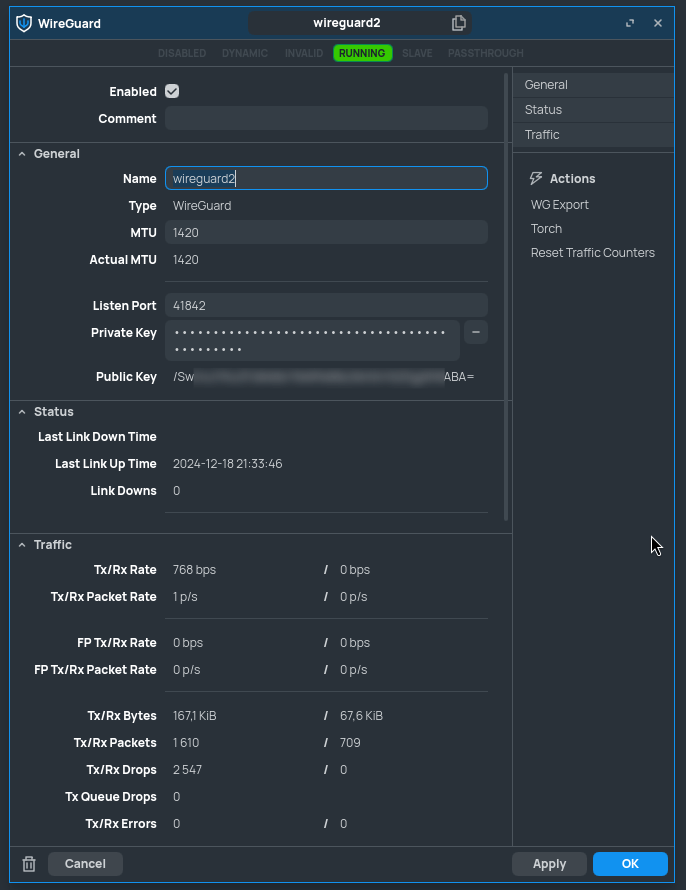Click the WireGuard shield logo icon
Screen dimensions: 686x890
(x=24, y=23)
